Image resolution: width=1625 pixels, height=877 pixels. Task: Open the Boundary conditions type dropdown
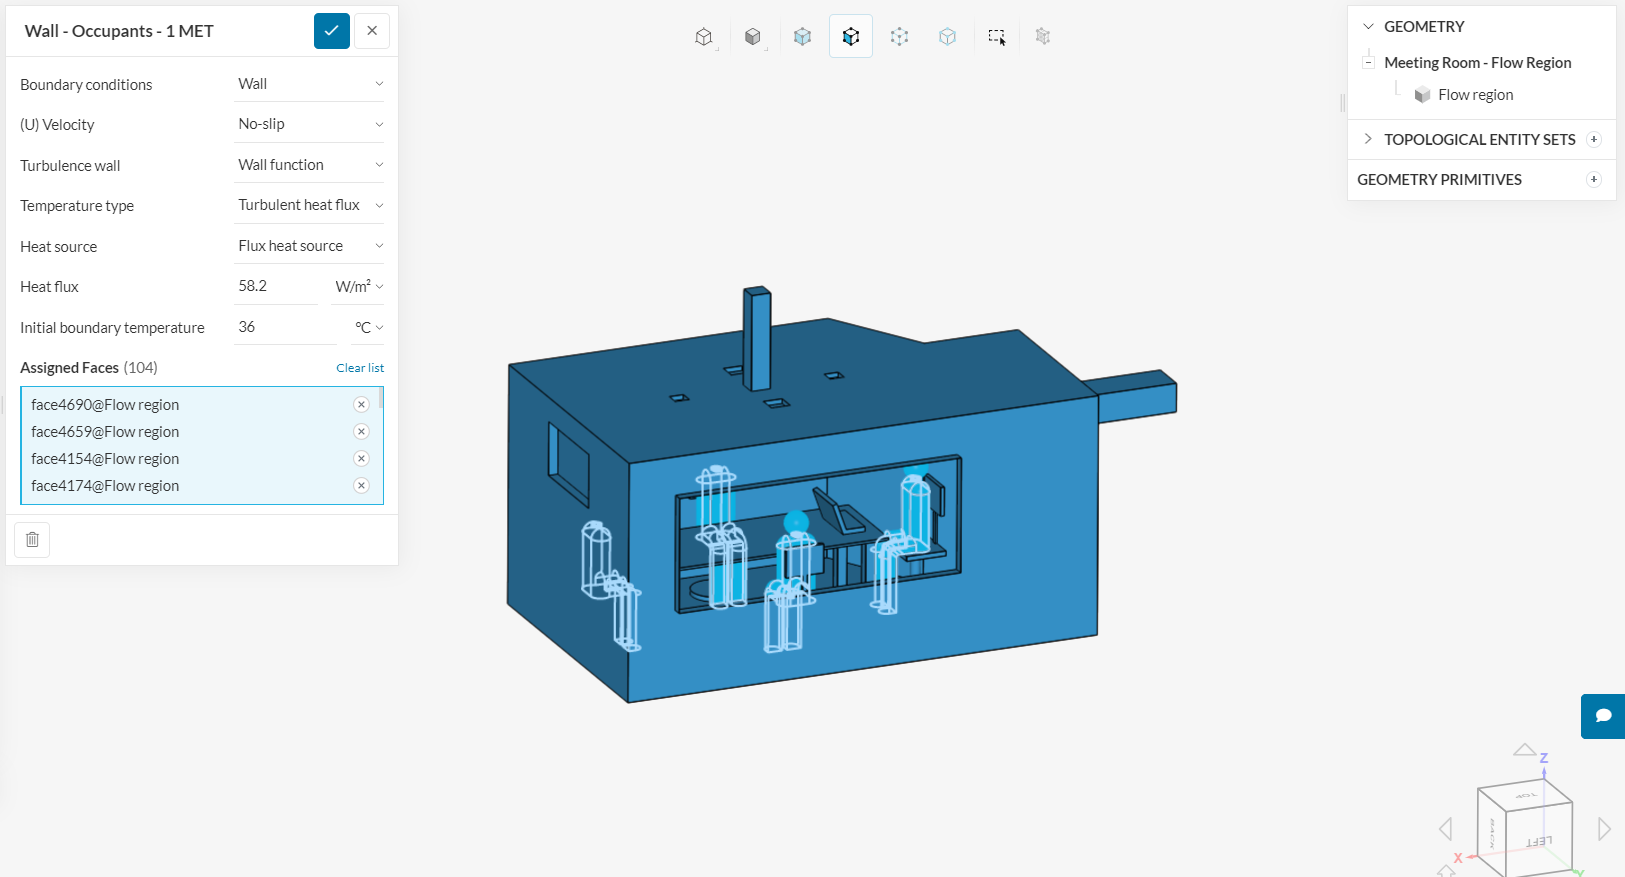309,84
